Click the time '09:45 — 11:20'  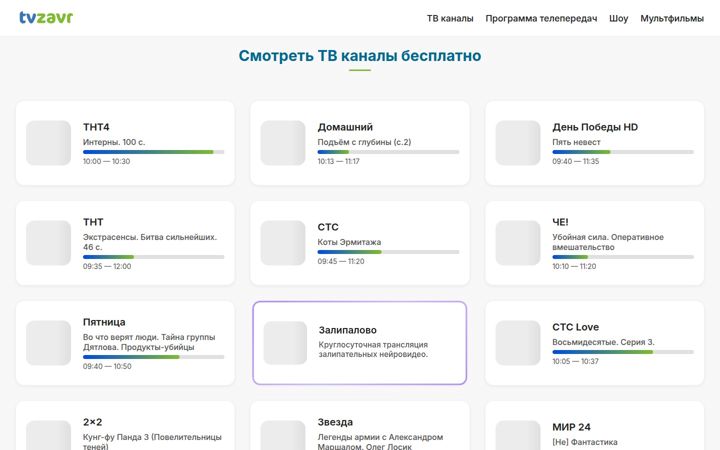coord(341,262)
